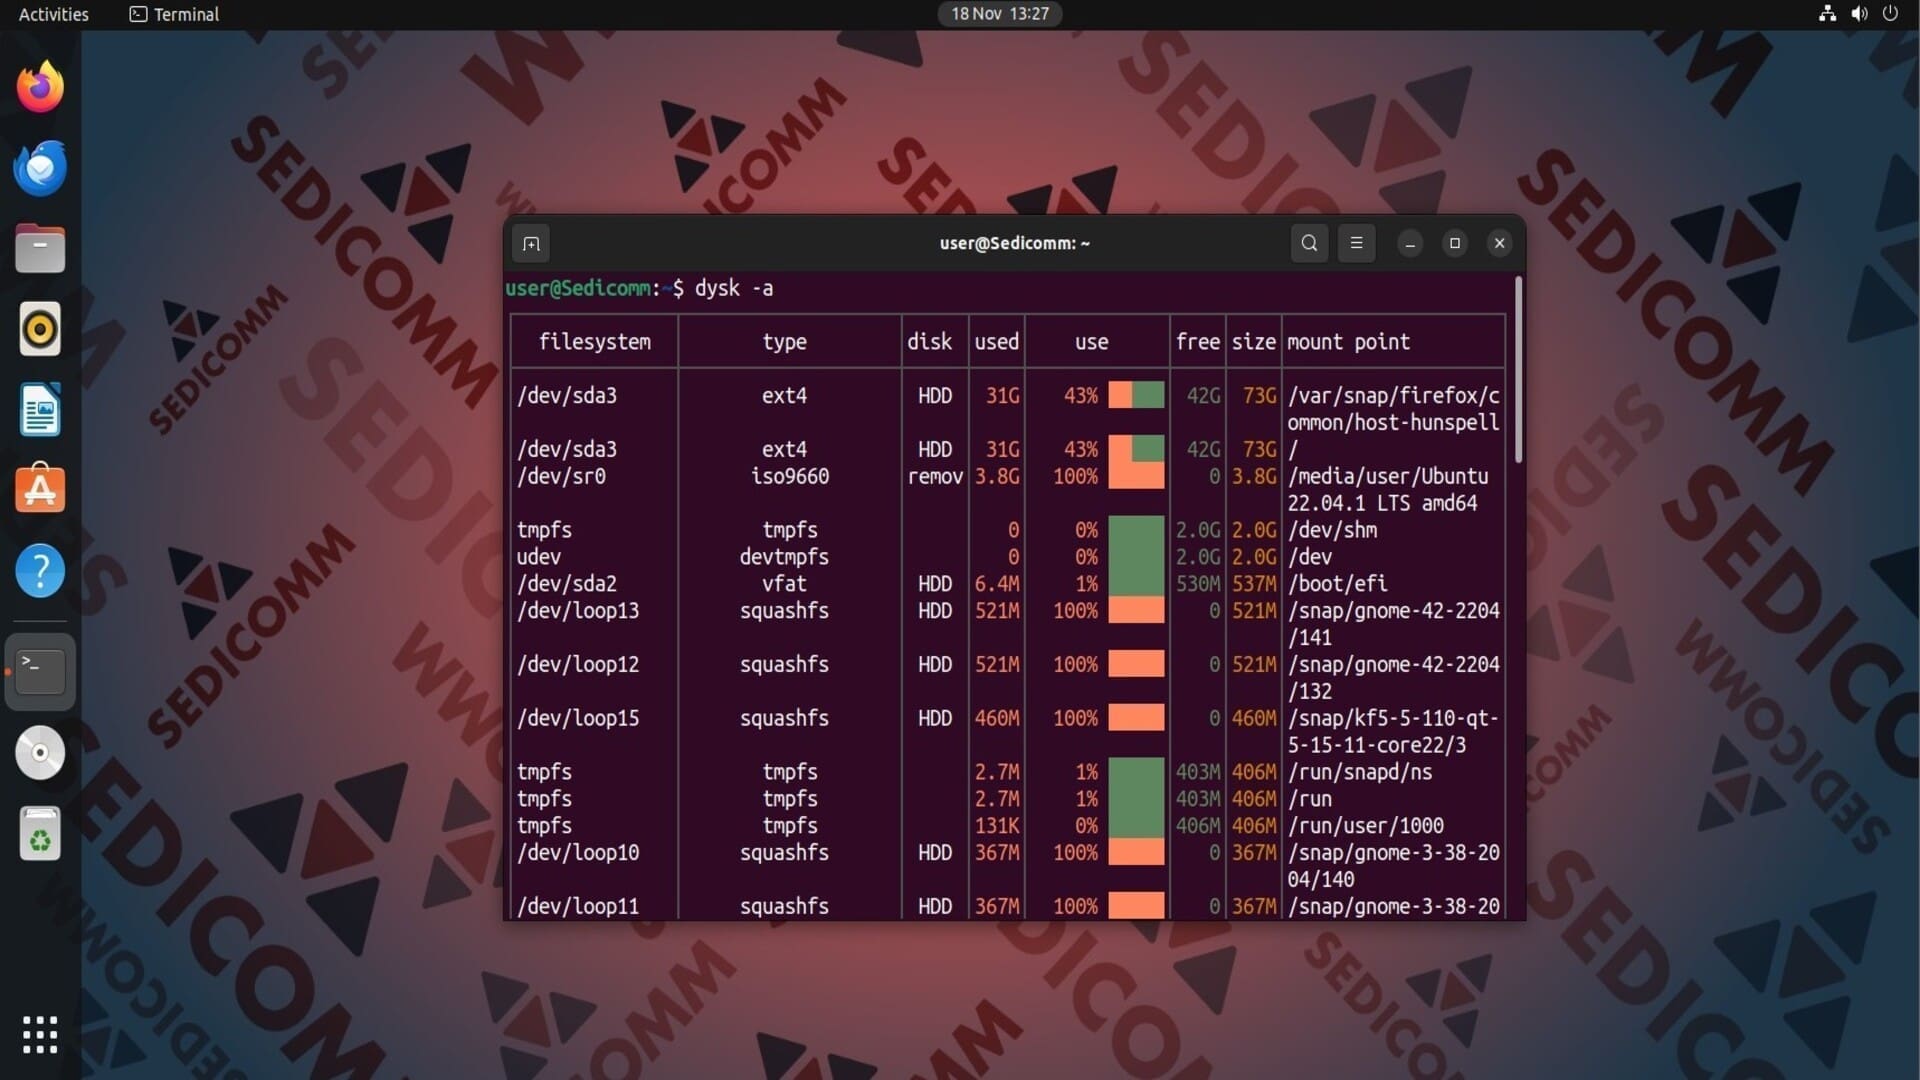The height and width of the screenshot is (1080, 1920).
Task: Minimize the terminal window
Action: tap(1410, 243)
